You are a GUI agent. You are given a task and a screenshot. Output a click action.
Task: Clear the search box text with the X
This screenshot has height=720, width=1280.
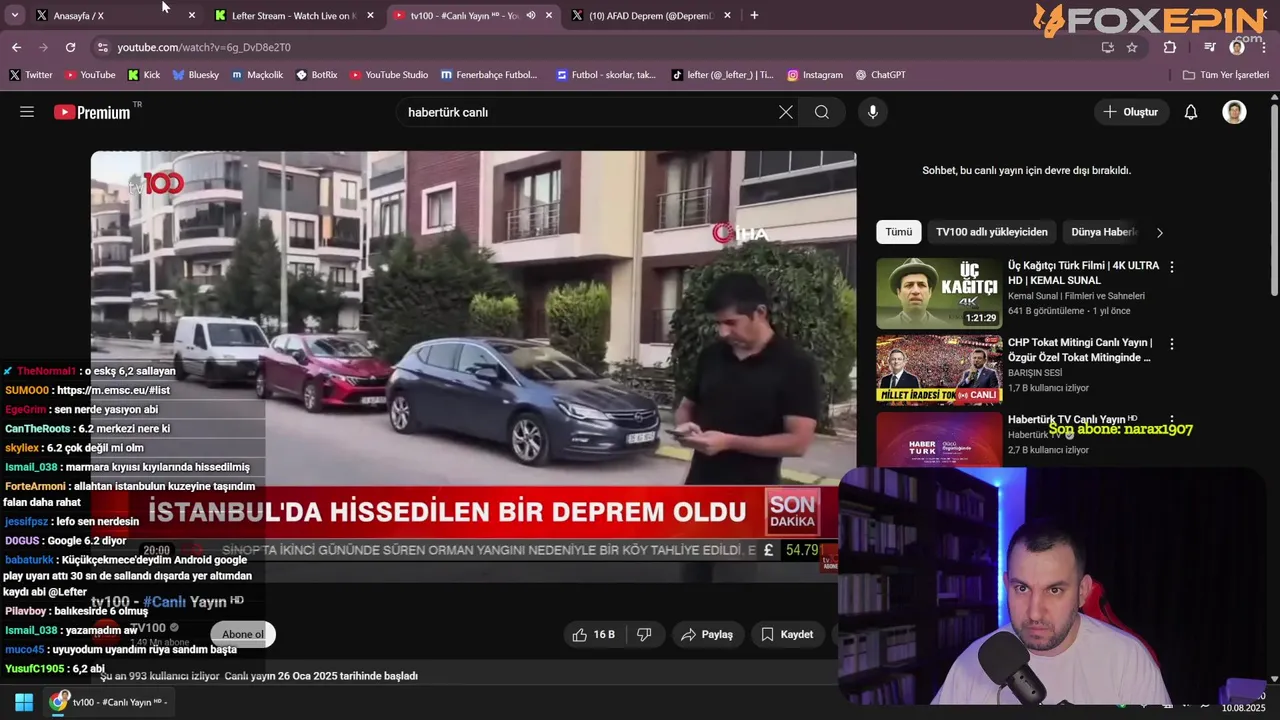click(x=786, y=112)
